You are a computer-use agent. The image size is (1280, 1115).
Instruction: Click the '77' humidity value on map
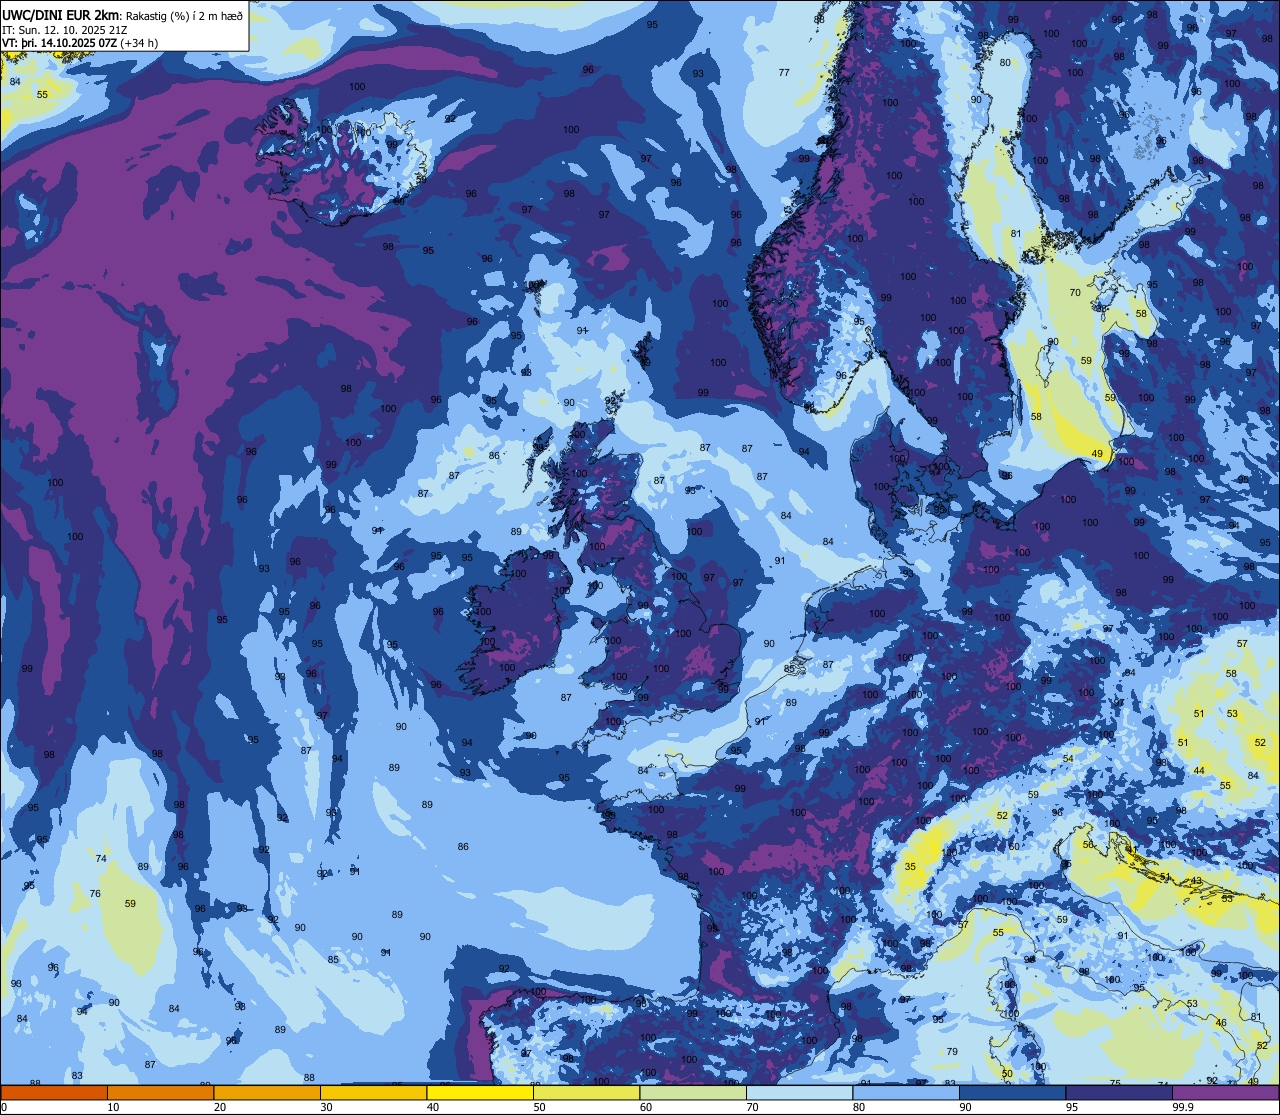tap(784, 73)
